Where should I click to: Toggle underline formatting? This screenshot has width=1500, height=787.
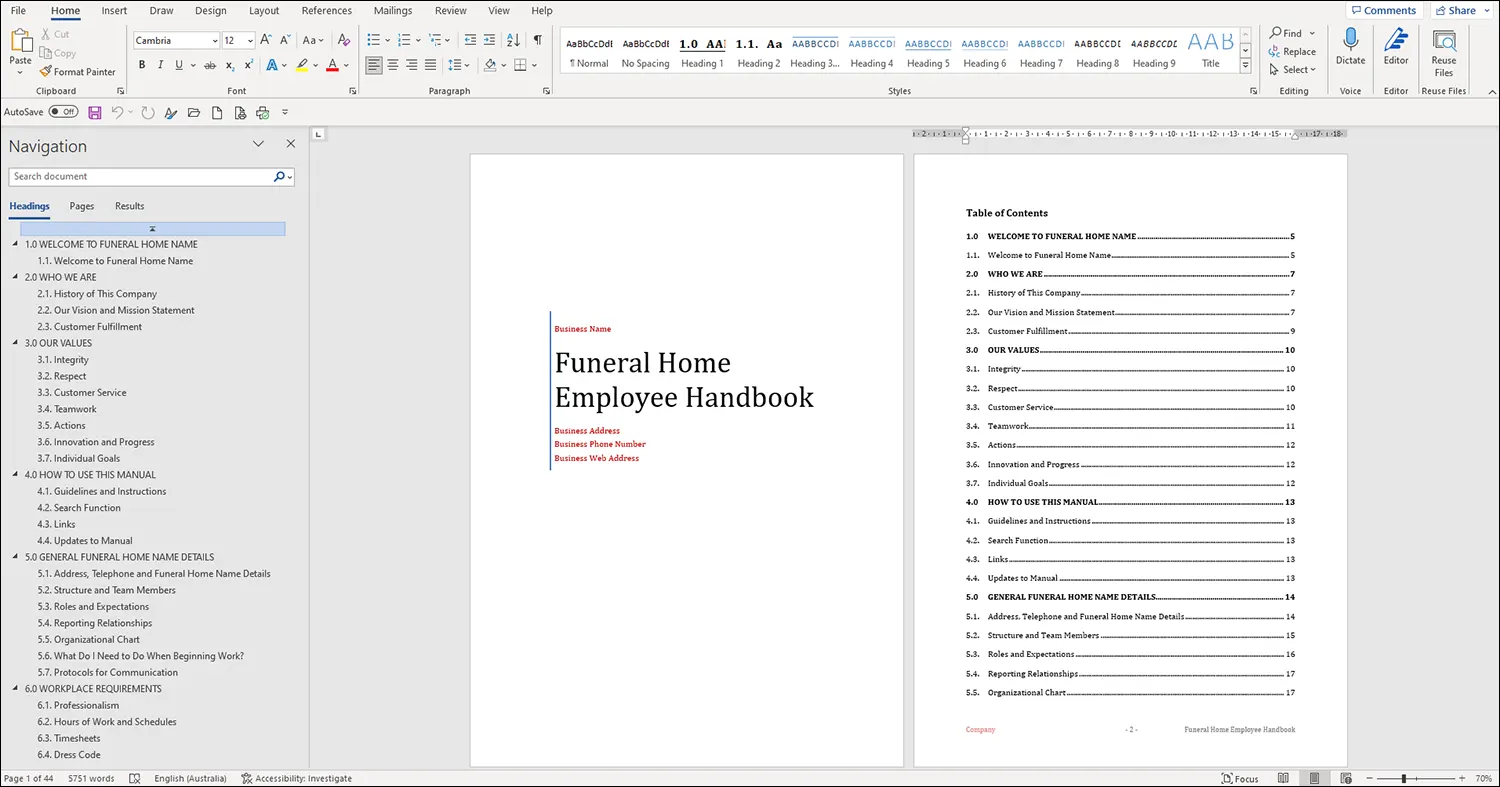click(179, 65)
